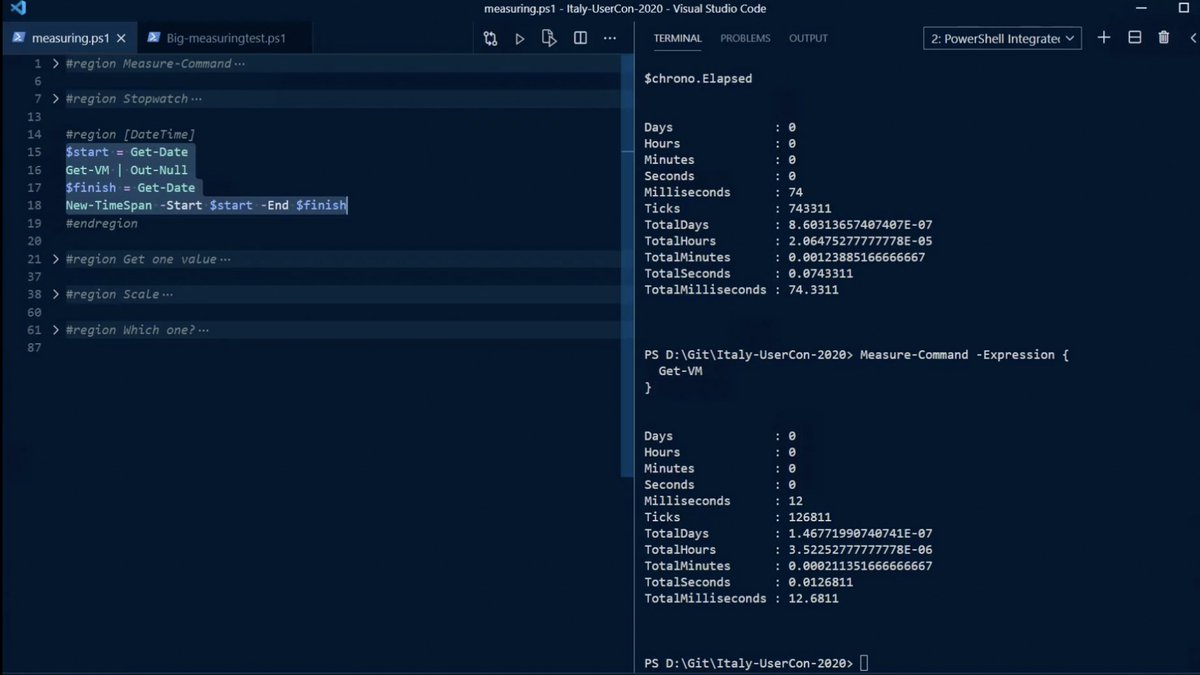Open the Run Active File icon

[549, 38]
